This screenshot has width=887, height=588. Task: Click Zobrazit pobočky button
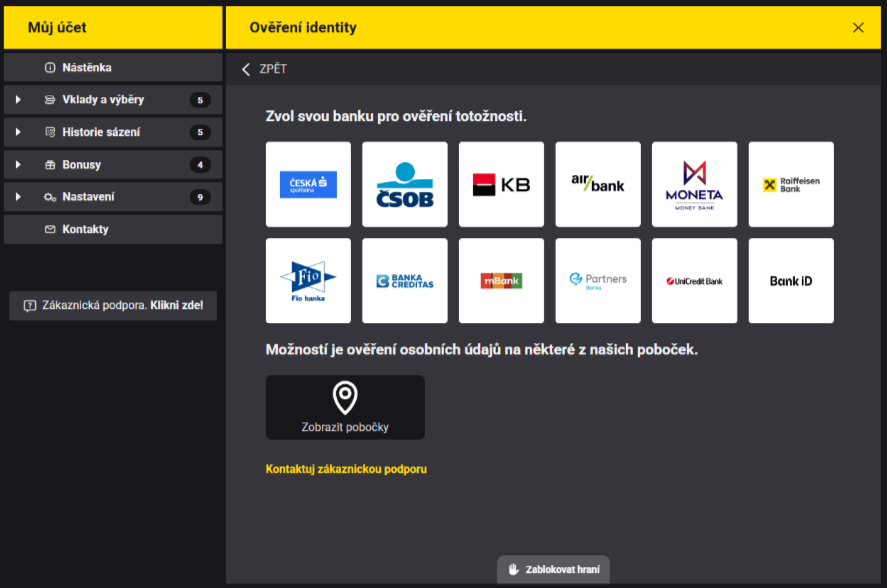pos(345,407)
